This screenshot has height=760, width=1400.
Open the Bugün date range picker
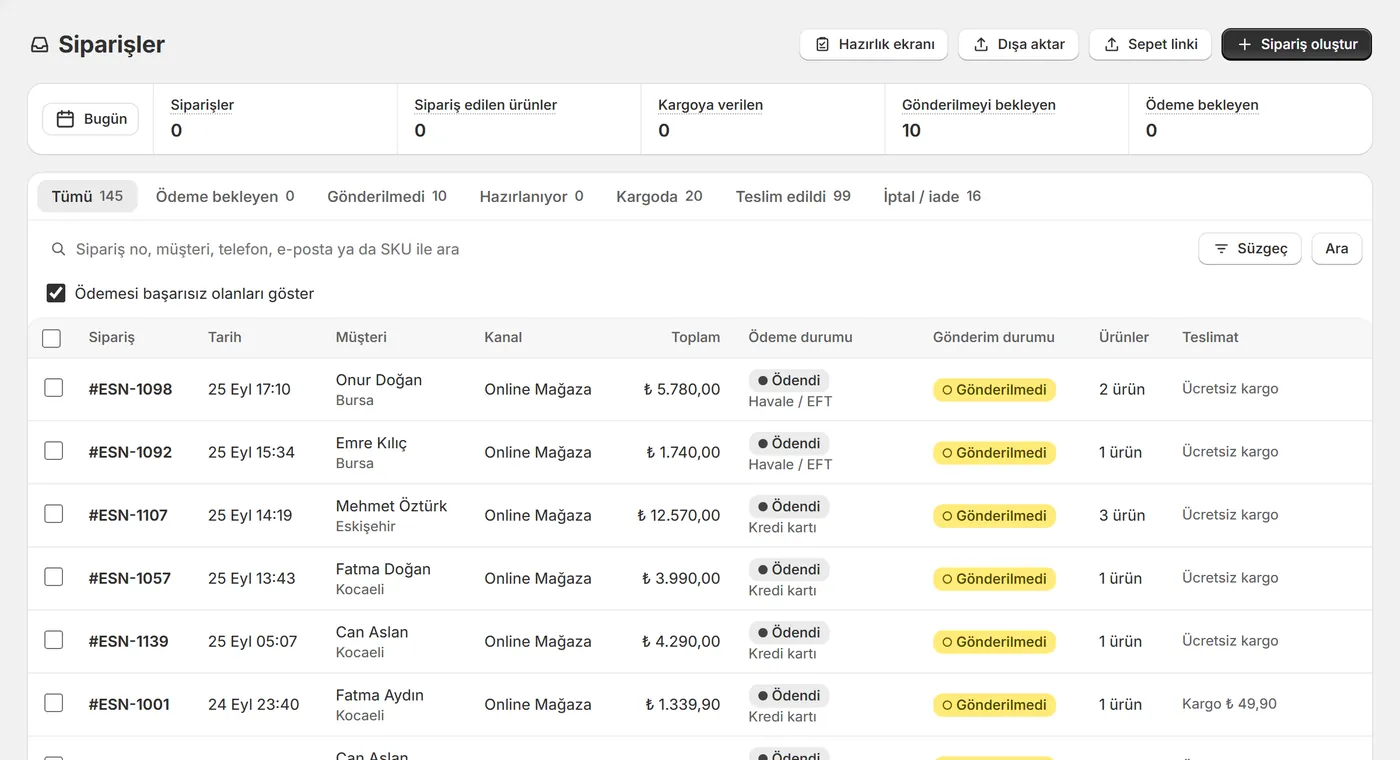point(91,119)
